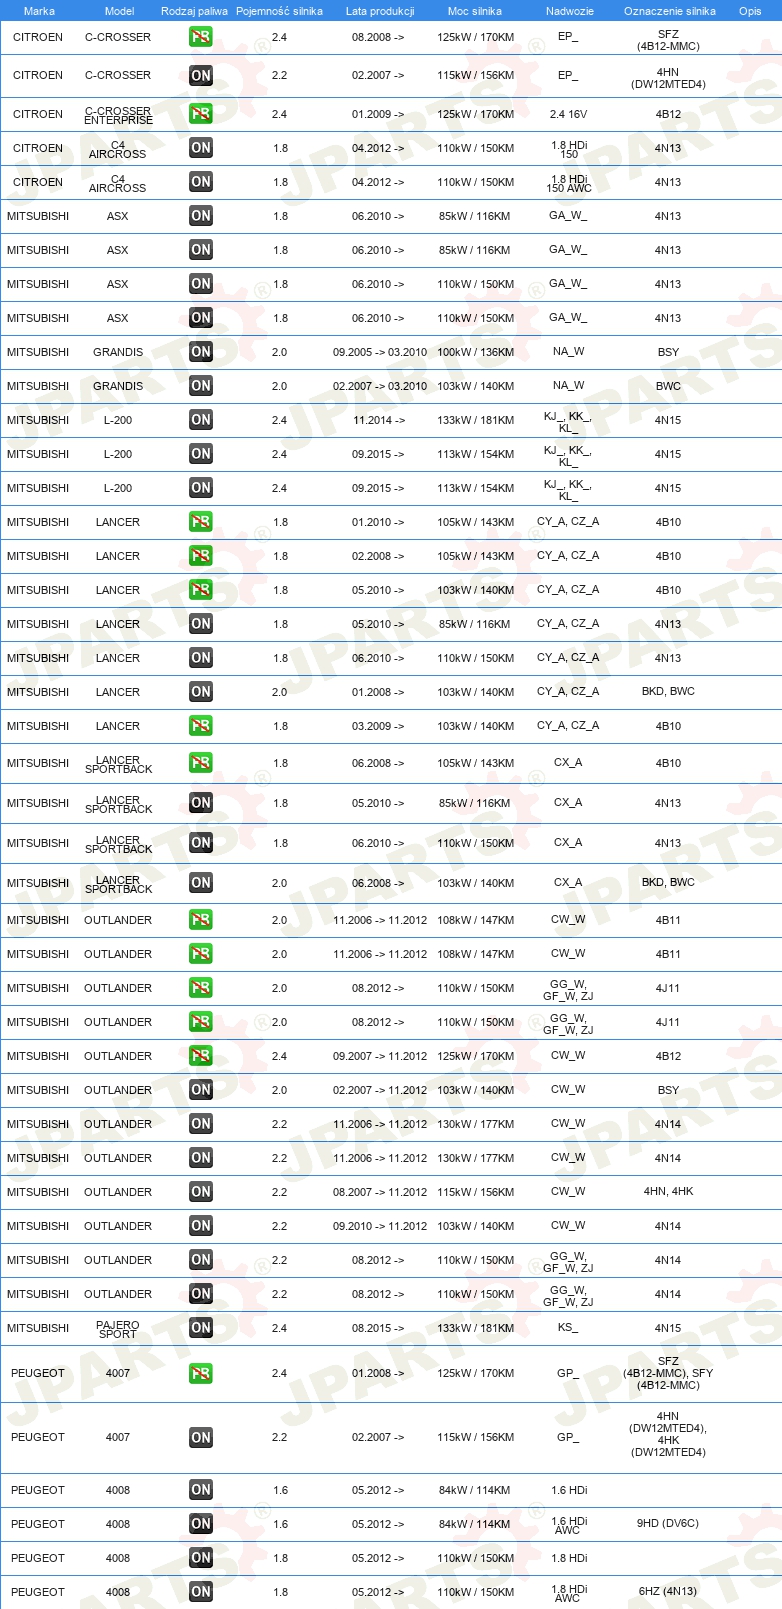Click the Lata produkcji column header
The height and width of the screenshot is (1609, 782).
[x=380, y=11]
